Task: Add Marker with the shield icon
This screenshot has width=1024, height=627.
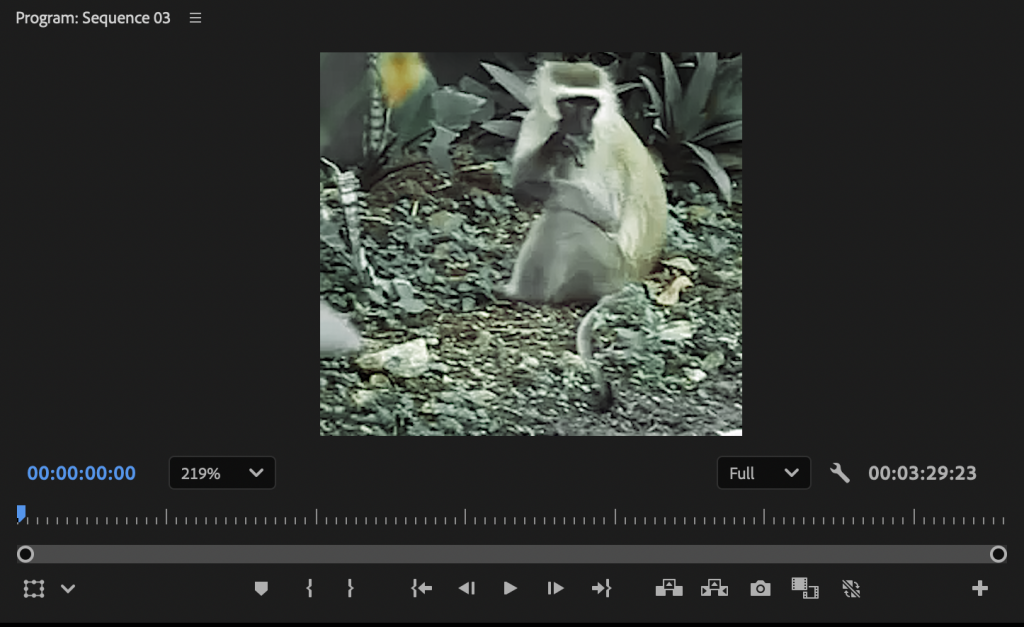Action: coord(261,588)
